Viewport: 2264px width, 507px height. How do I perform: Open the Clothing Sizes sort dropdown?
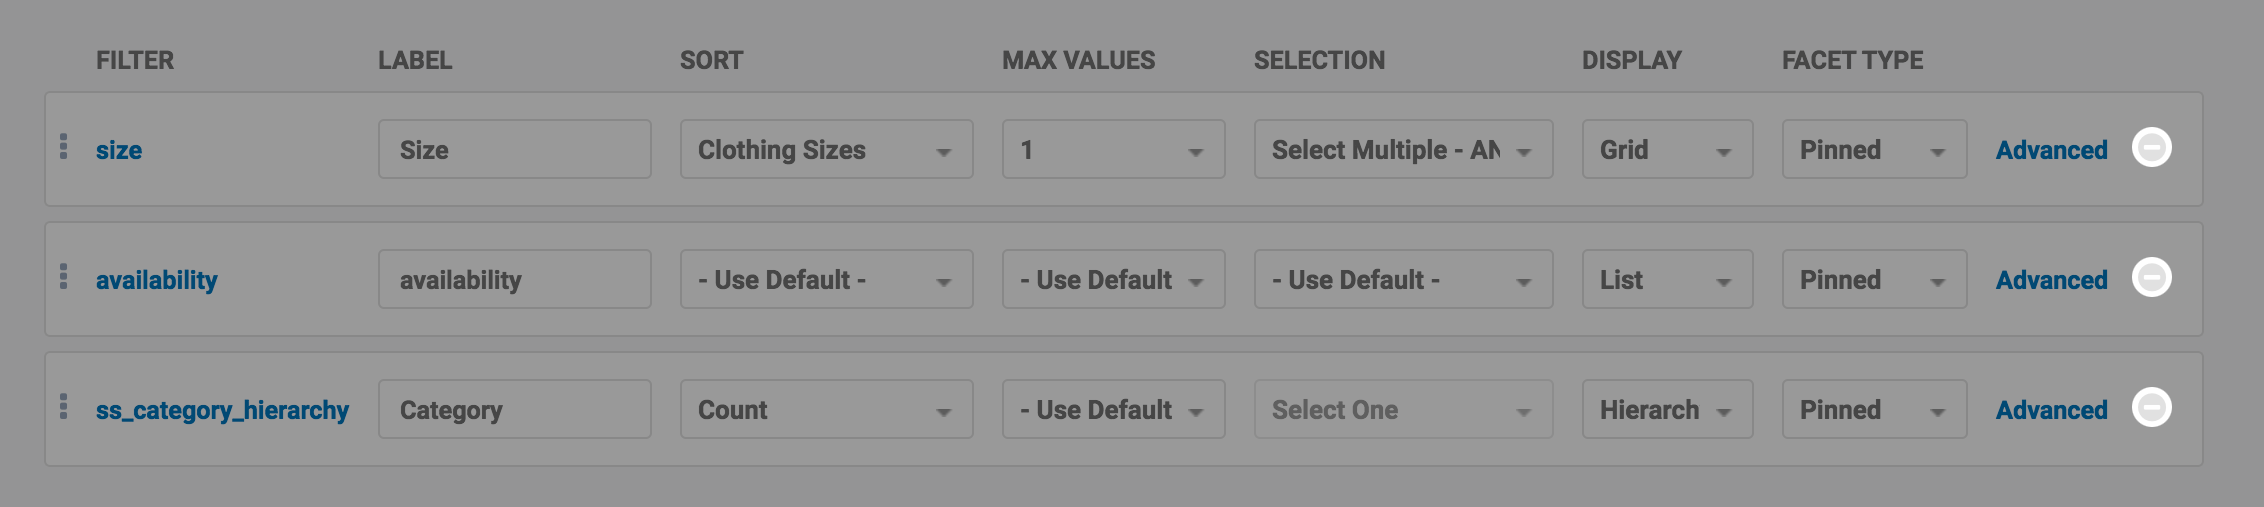826,150
